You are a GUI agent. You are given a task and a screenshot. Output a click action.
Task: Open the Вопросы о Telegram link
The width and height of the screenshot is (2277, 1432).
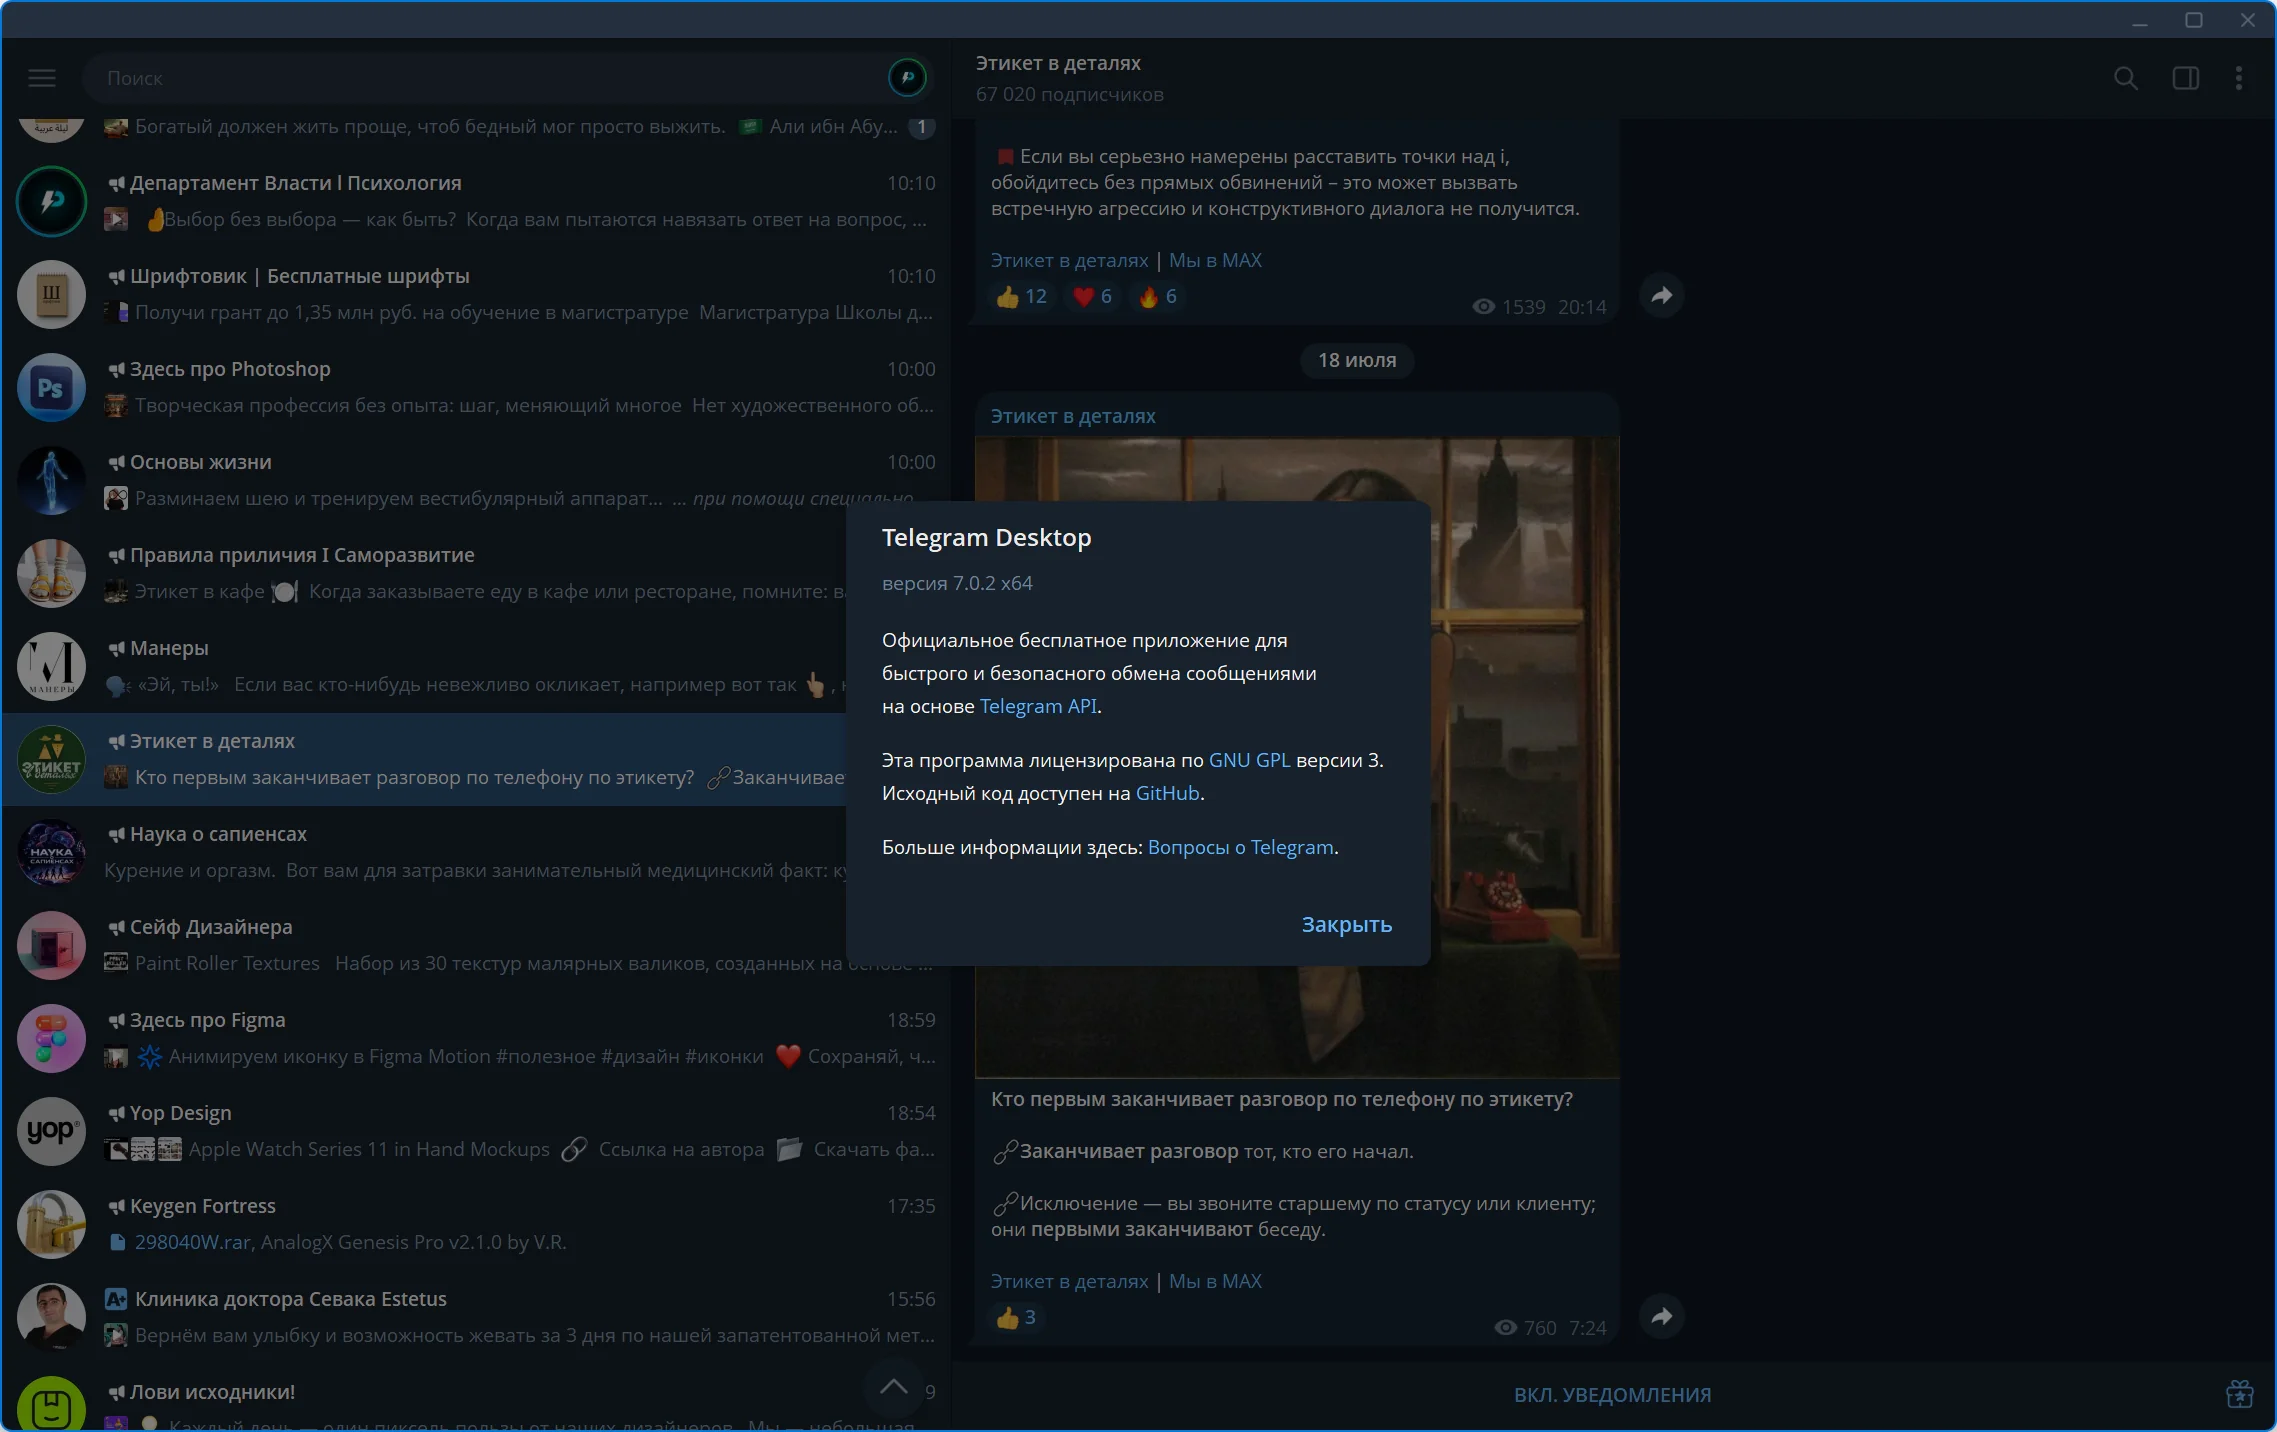[x=1240, y=847]
